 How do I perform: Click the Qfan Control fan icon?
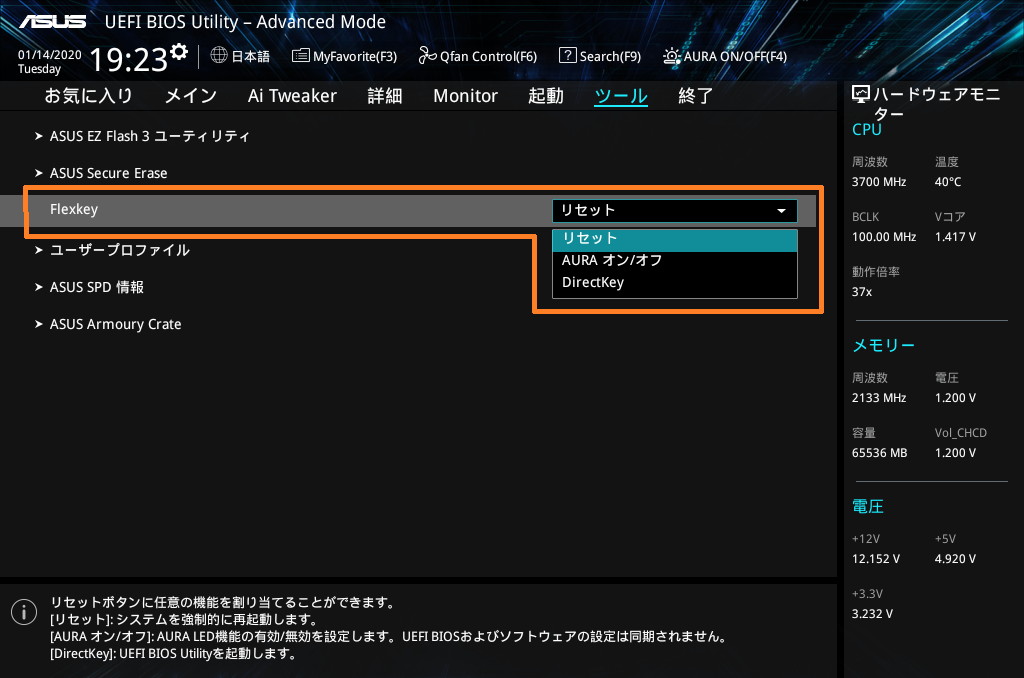point(427,56)
